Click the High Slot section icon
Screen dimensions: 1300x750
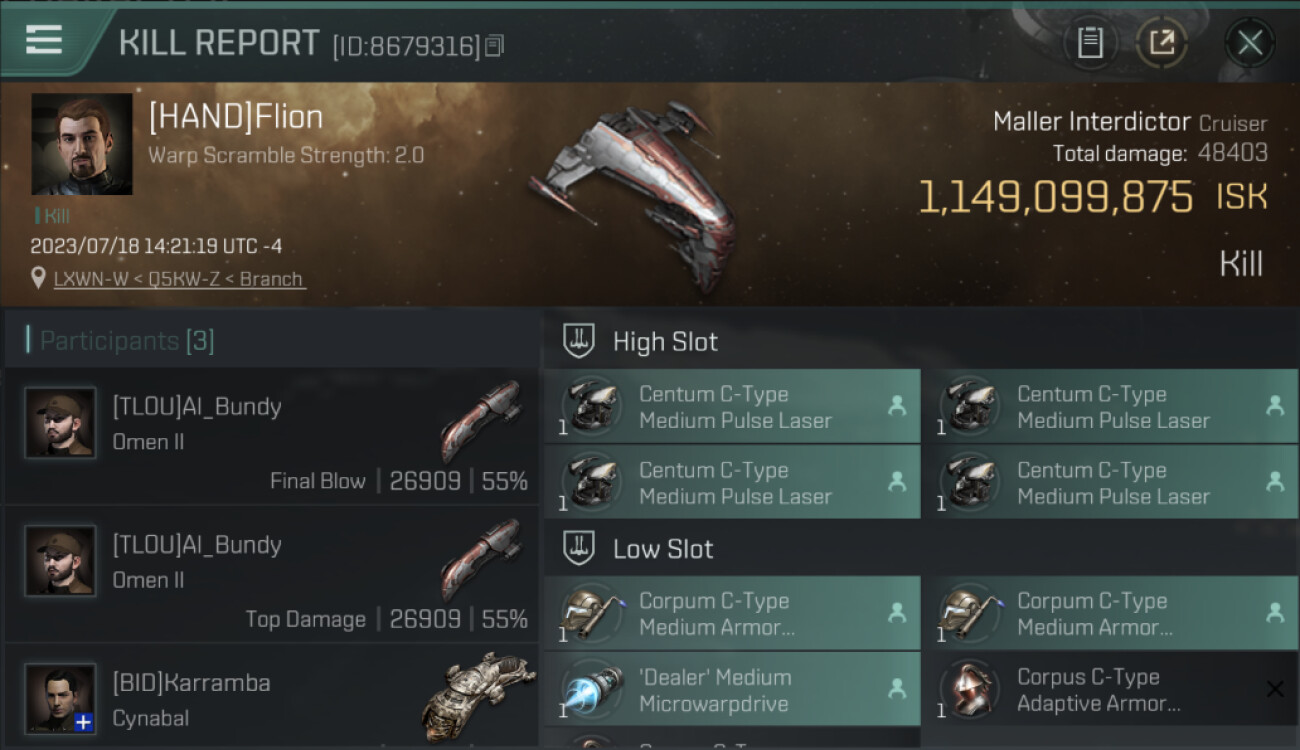tap(579, 341)
